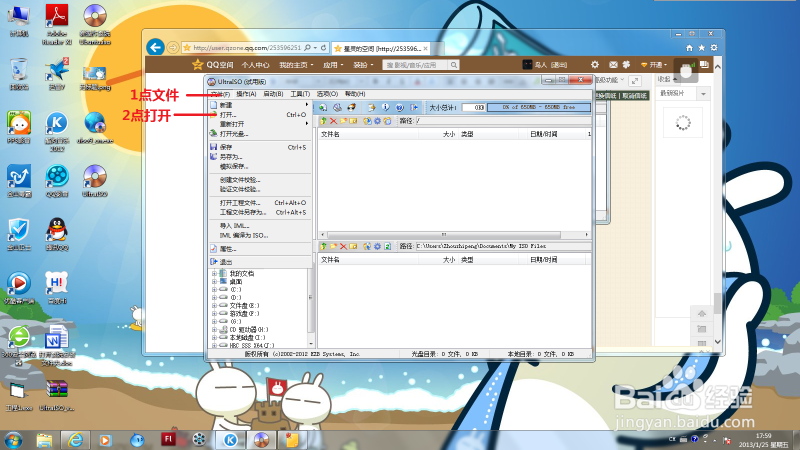This screenshot has width=800, height=450.
Task: Open the 操作(A) menu
Action: click(246, 94)
